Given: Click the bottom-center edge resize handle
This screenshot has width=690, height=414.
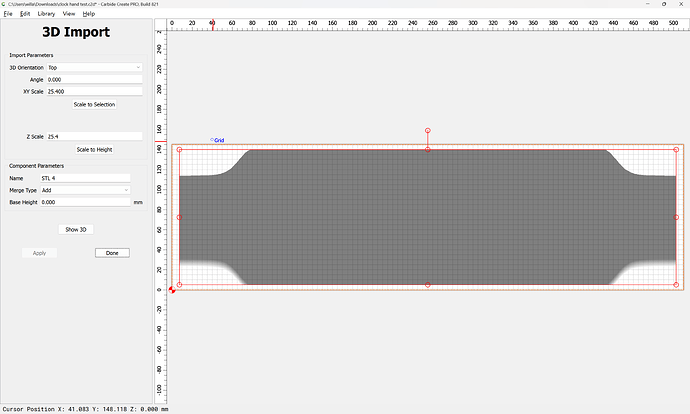Looking at the screenshot, I should click(427, 285).
